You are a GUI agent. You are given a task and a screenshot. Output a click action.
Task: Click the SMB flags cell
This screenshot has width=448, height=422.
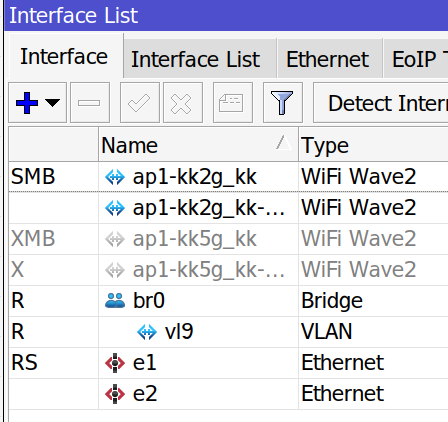(x=53, y=177)
